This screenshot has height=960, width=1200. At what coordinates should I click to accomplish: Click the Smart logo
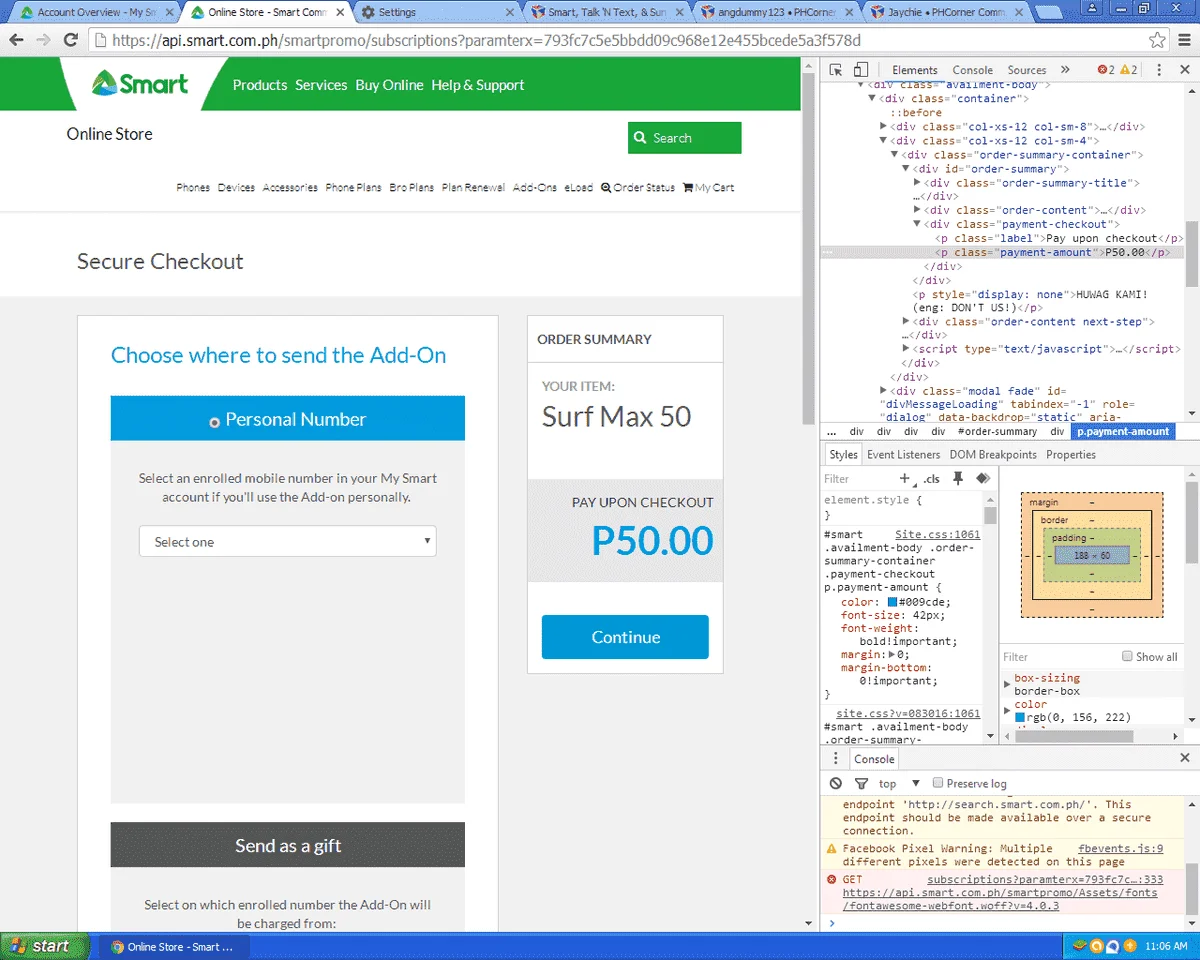(140, 83)
